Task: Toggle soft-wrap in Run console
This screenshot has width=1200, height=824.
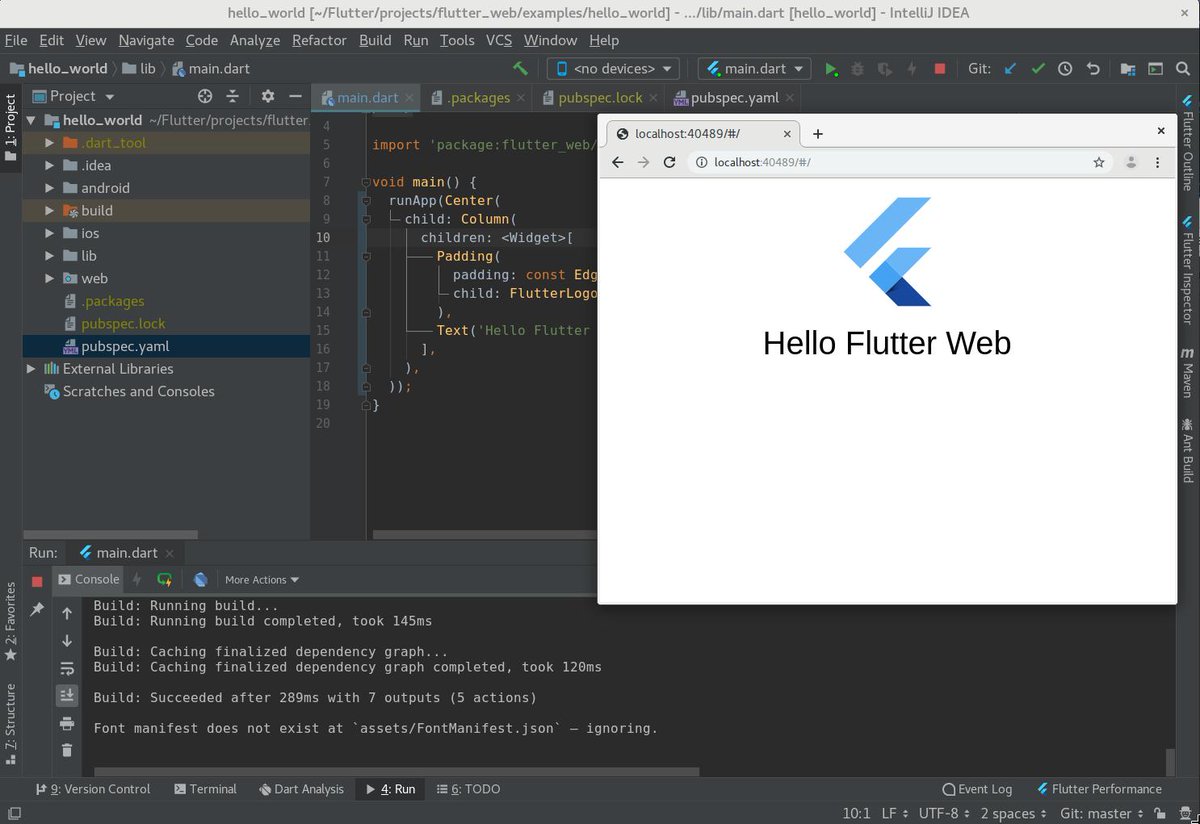Action: [67, 668]
